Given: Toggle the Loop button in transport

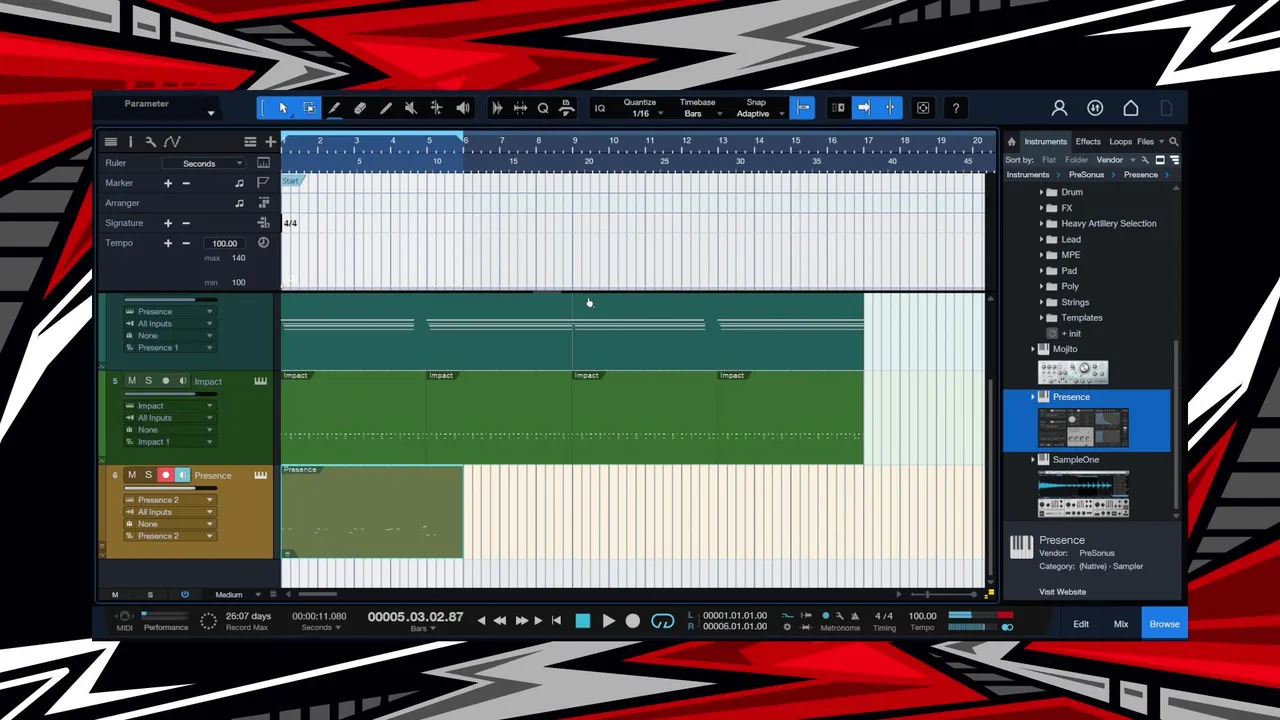Looking at the screenshot, I should 662,621.
